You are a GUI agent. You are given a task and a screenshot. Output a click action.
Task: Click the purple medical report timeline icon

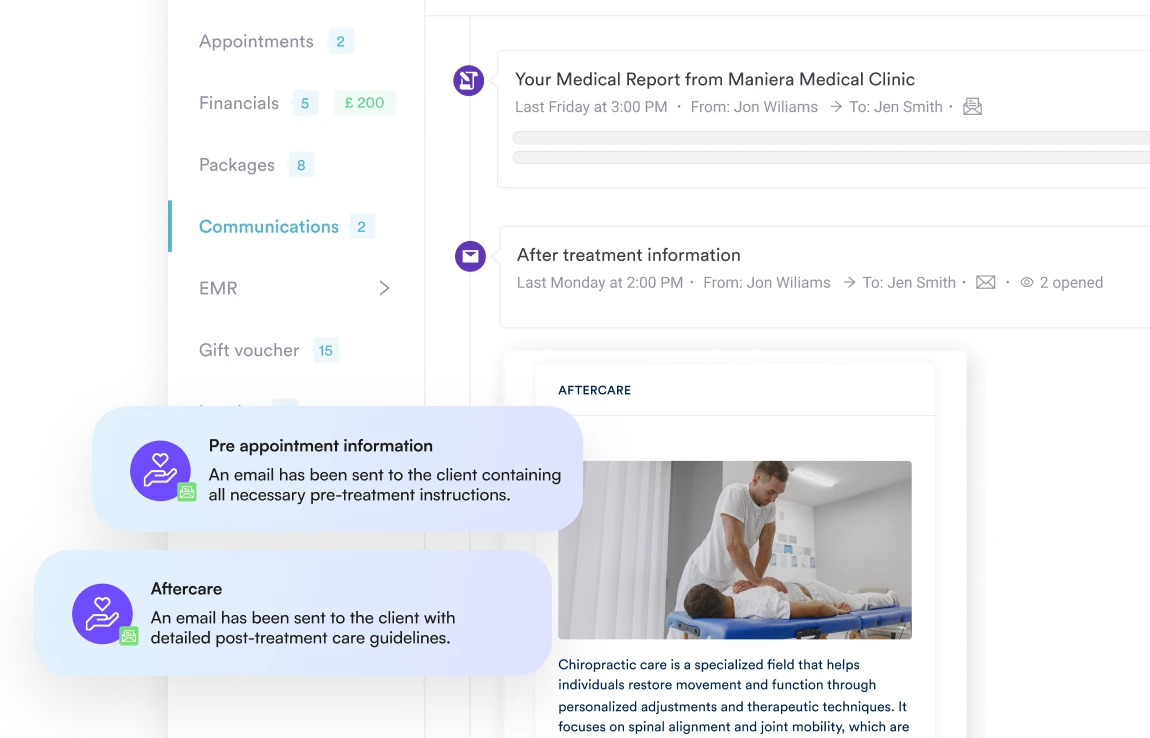tap(469, 80)
